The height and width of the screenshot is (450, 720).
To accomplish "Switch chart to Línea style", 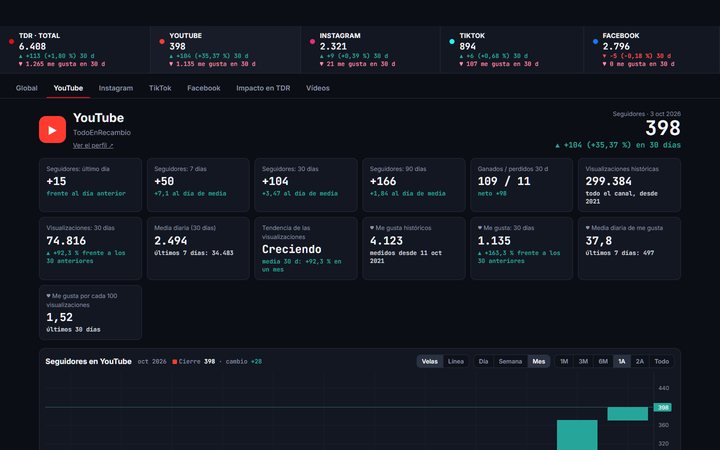I will pyautogui.click(x=456, y=361).
